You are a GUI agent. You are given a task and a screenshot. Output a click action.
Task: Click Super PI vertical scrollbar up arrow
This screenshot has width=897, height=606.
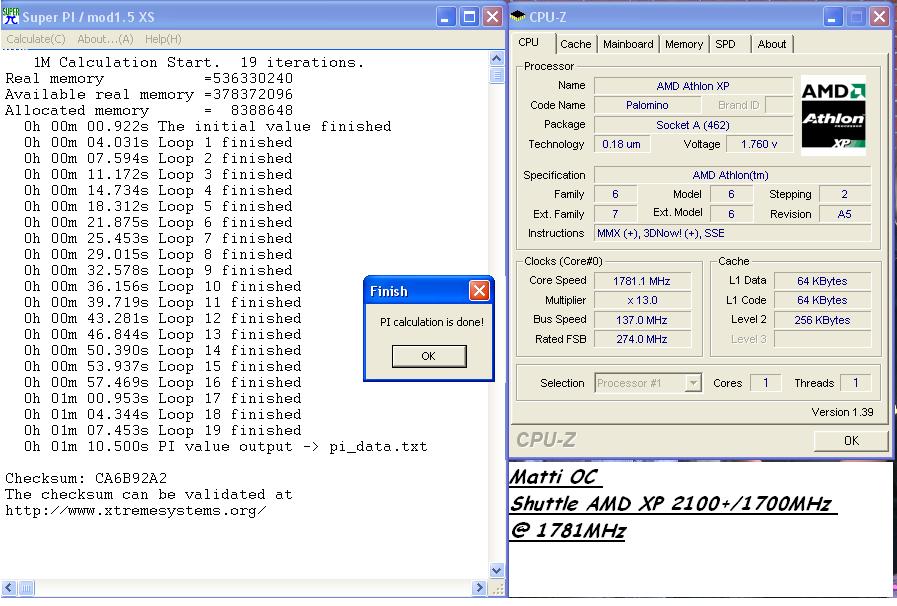tap(497, 58)
